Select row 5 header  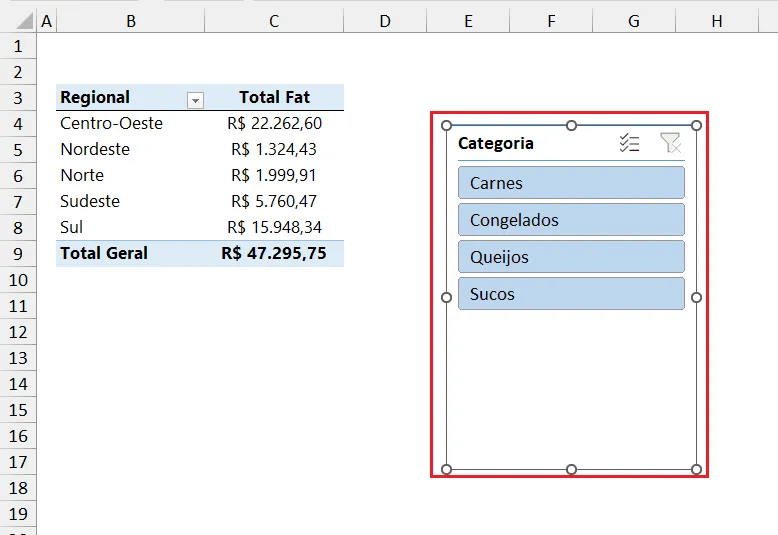[x=18, y=149]
